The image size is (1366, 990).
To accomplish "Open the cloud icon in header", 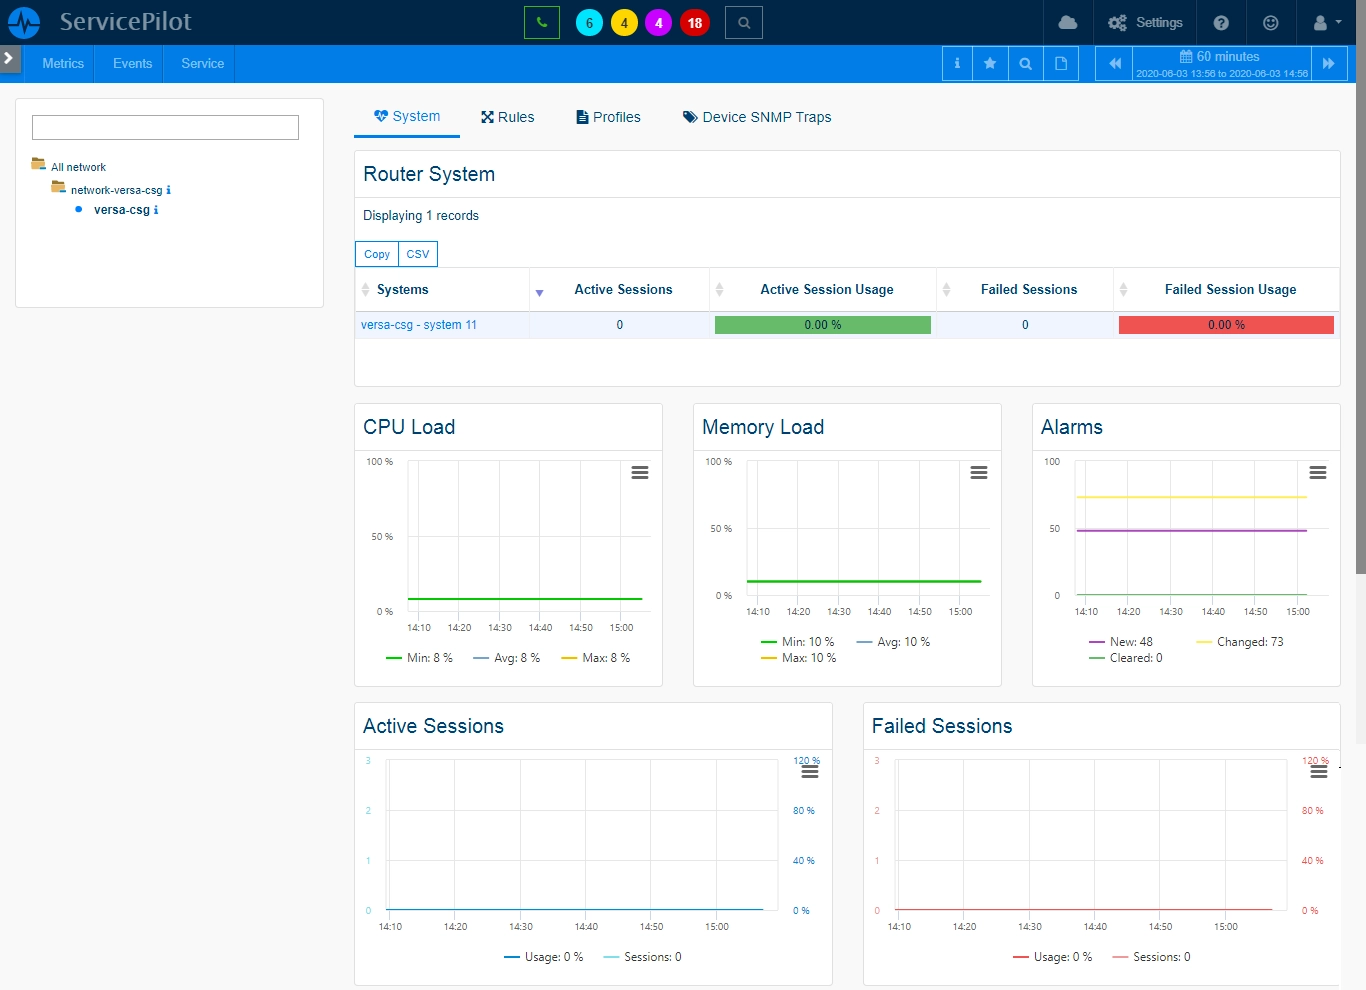I will (1068, 22).
